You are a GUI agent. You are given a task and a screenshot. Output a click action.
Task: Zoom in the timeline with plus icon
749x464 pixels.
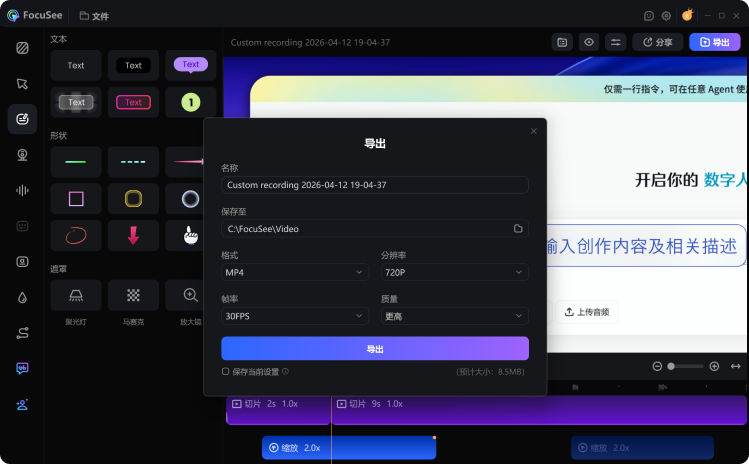[714, 366]
